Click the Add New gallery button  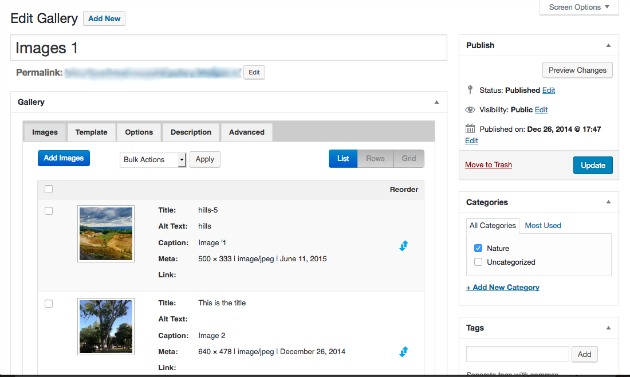click(x=104, y=18)
